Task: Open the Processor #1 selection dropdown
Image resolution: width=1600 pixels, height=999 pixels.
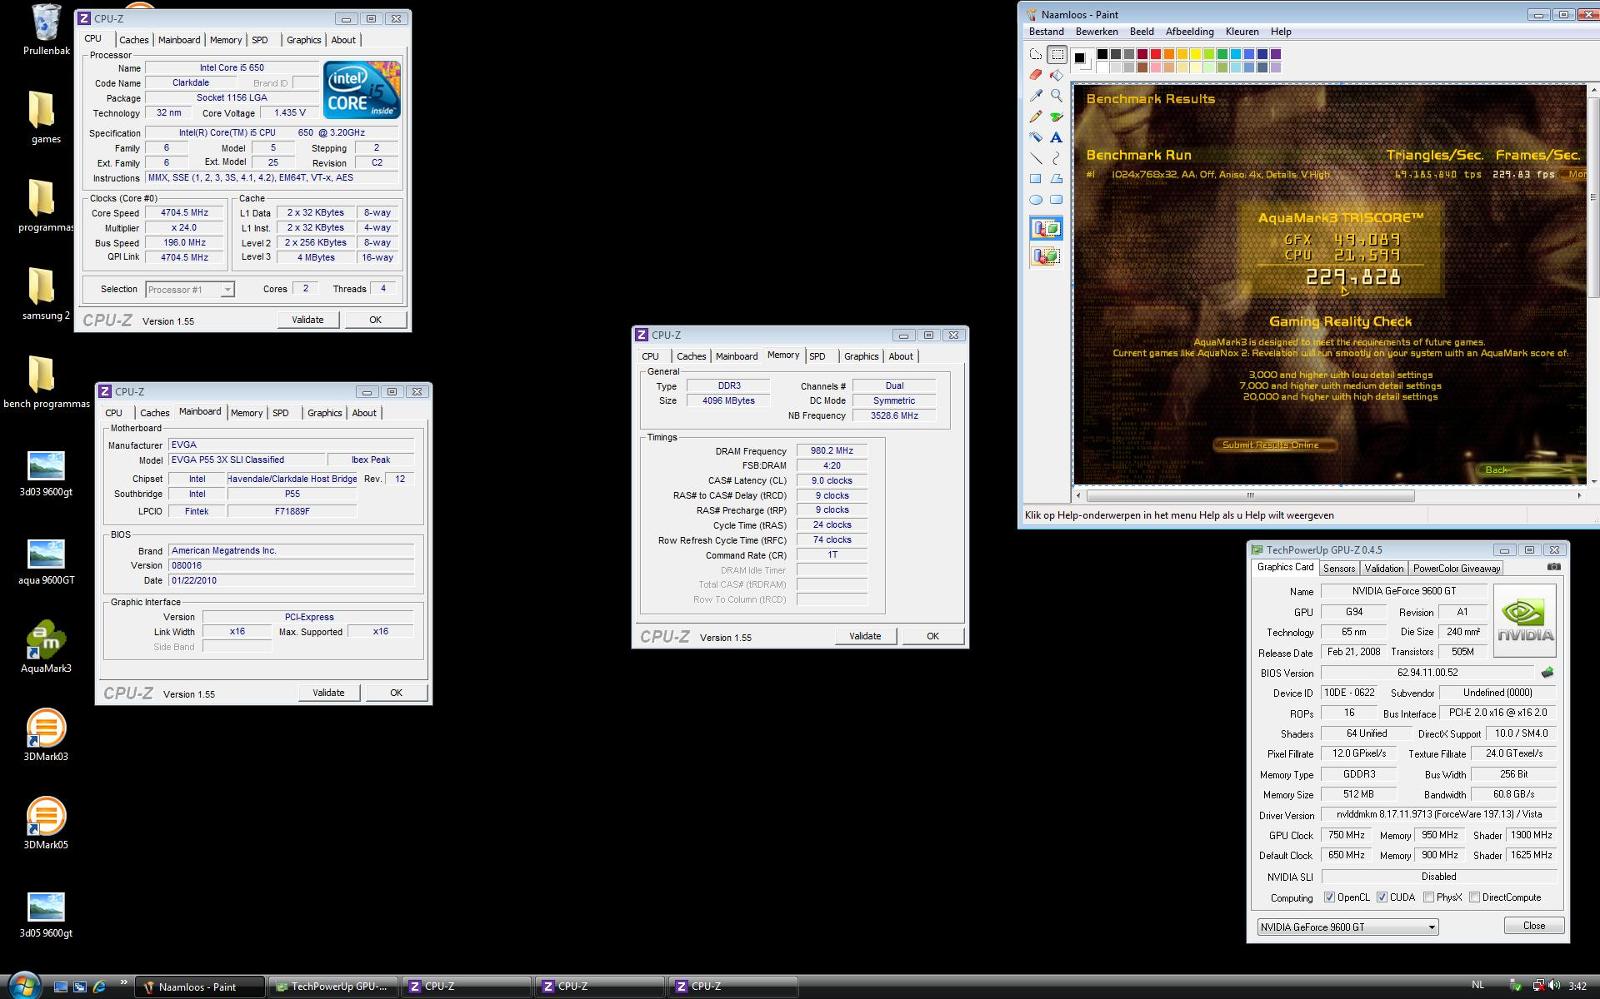Action: click(x=190, y=289)
